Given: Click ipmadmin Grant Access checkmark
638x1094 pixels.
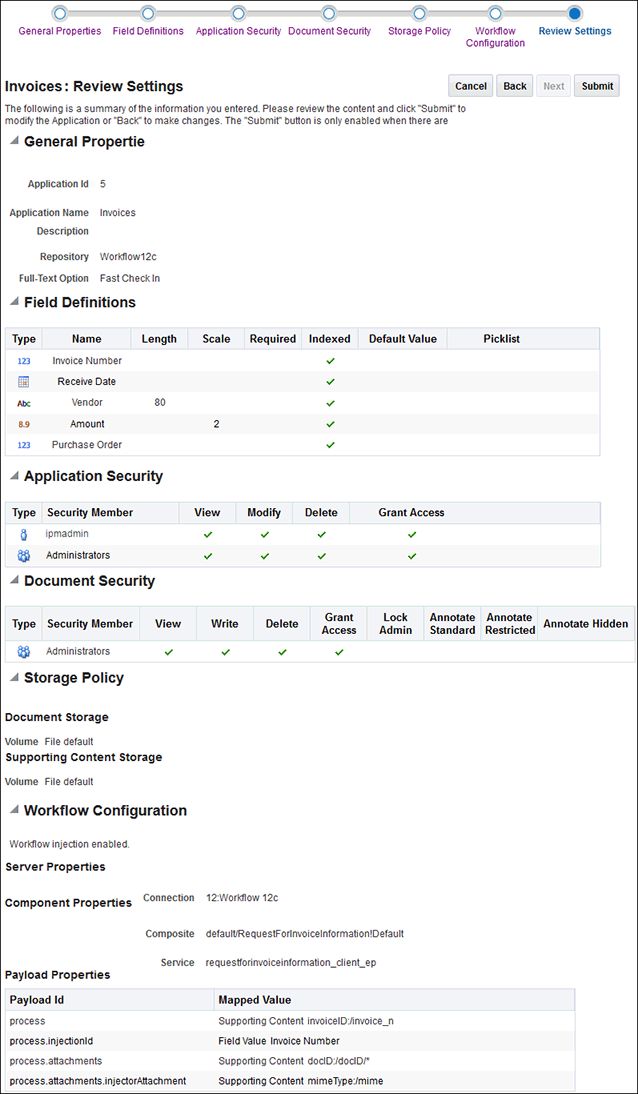Looking at the screenshot, I should pyautogui.click(x=412, y=535).
